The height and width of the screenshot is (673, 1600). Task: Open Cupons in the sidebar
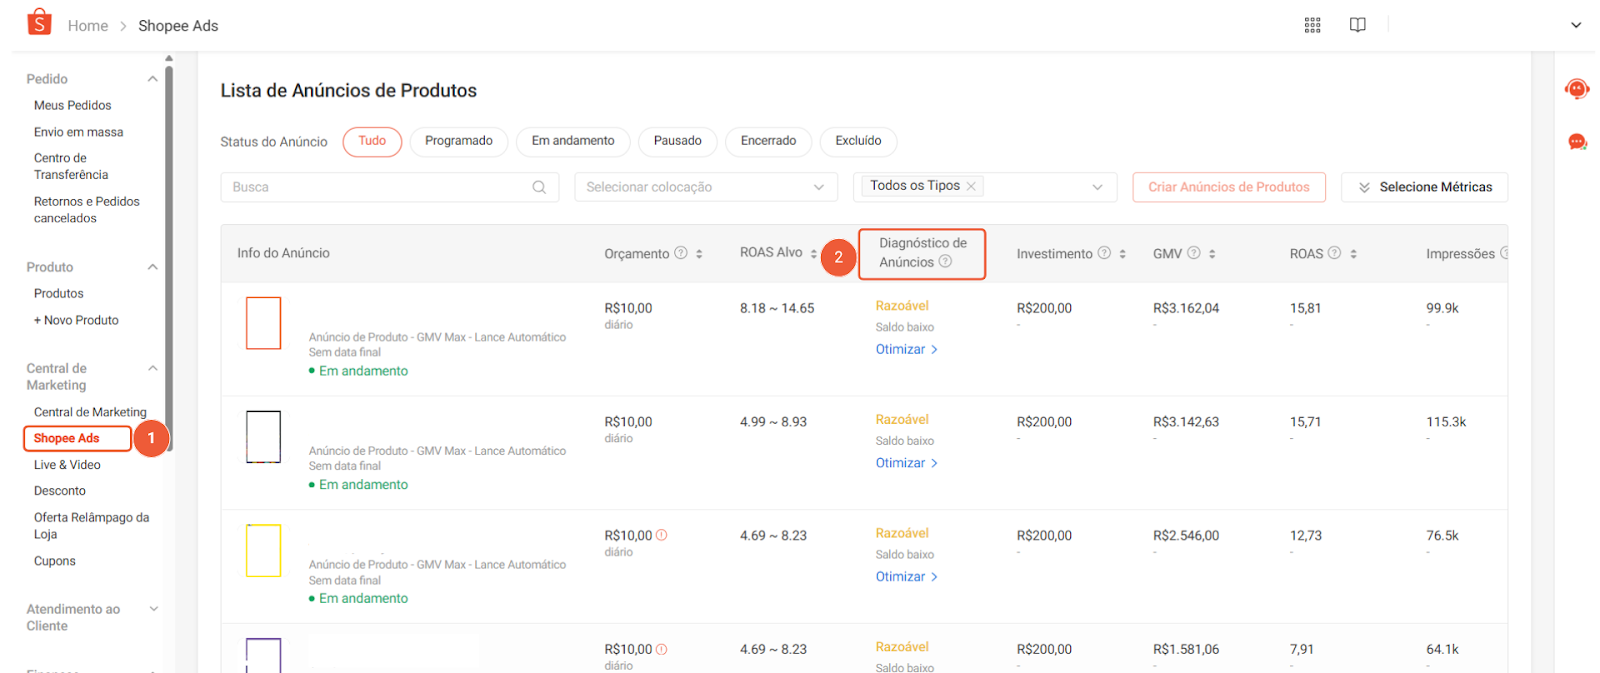tap(55, 561)
